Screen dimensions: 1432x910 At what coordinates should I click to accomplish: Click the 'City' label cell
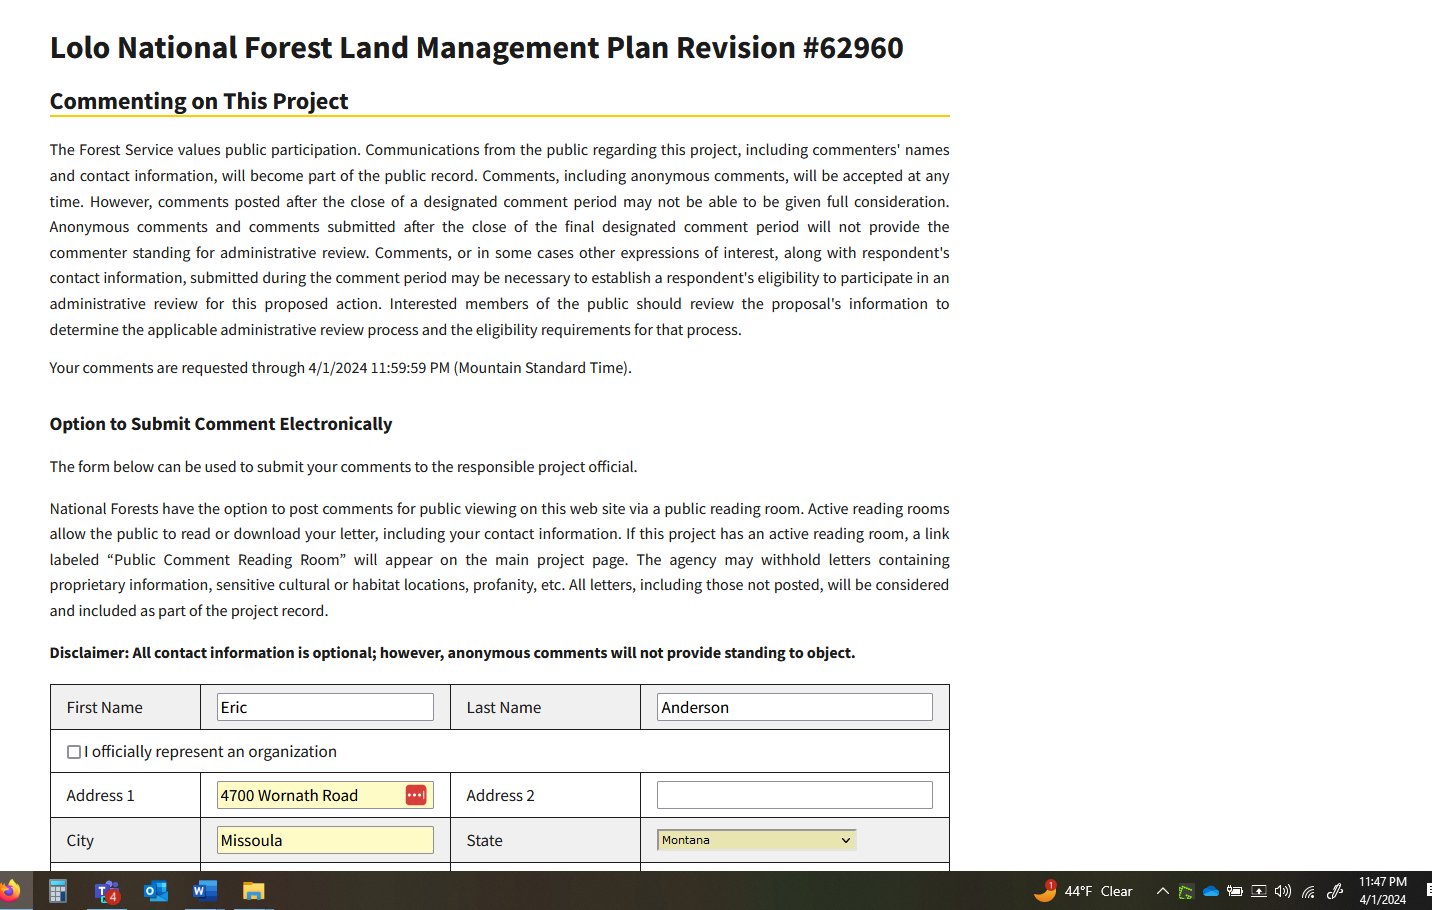coord(126,840)
